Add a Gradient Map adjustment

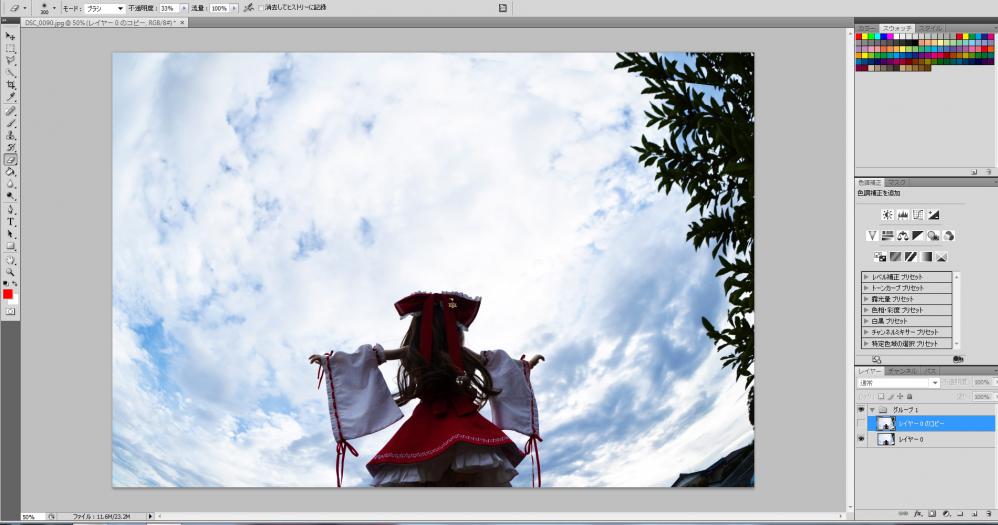[926, 257]
